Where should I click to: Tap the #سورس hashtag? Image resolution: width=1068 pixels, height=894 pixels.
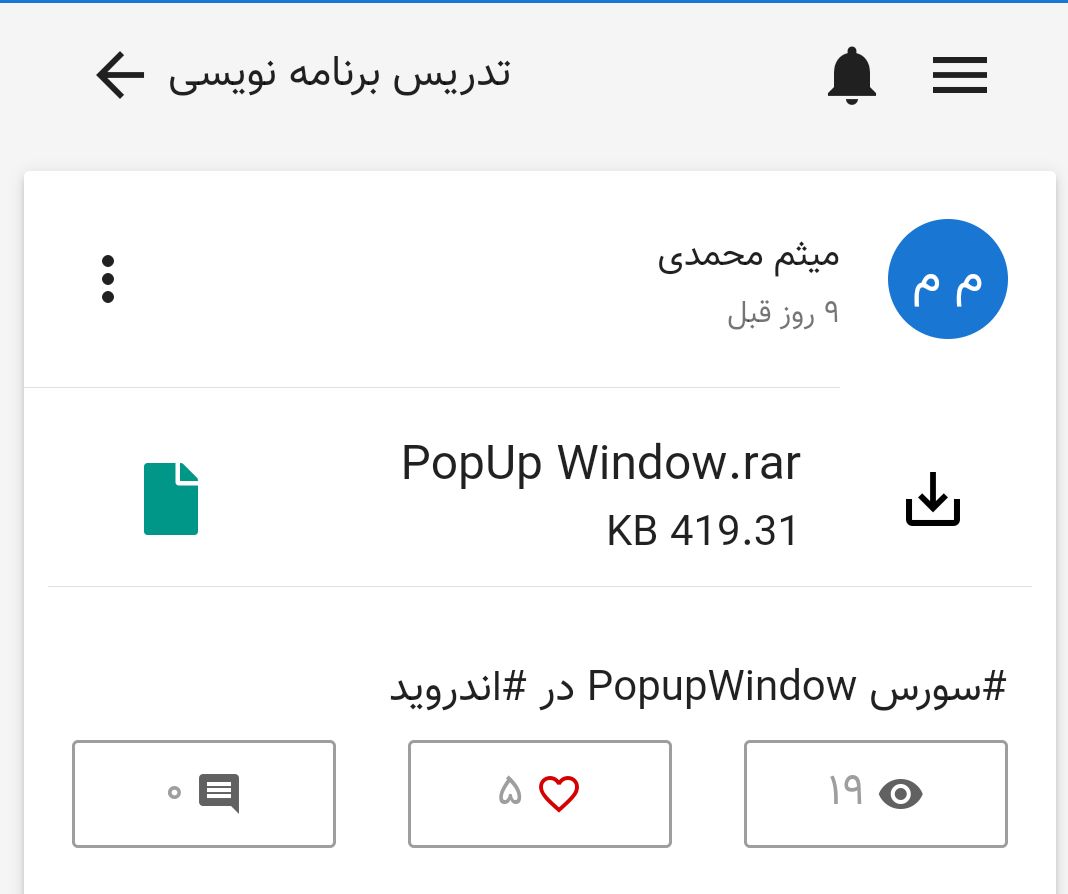coord(937,687)
